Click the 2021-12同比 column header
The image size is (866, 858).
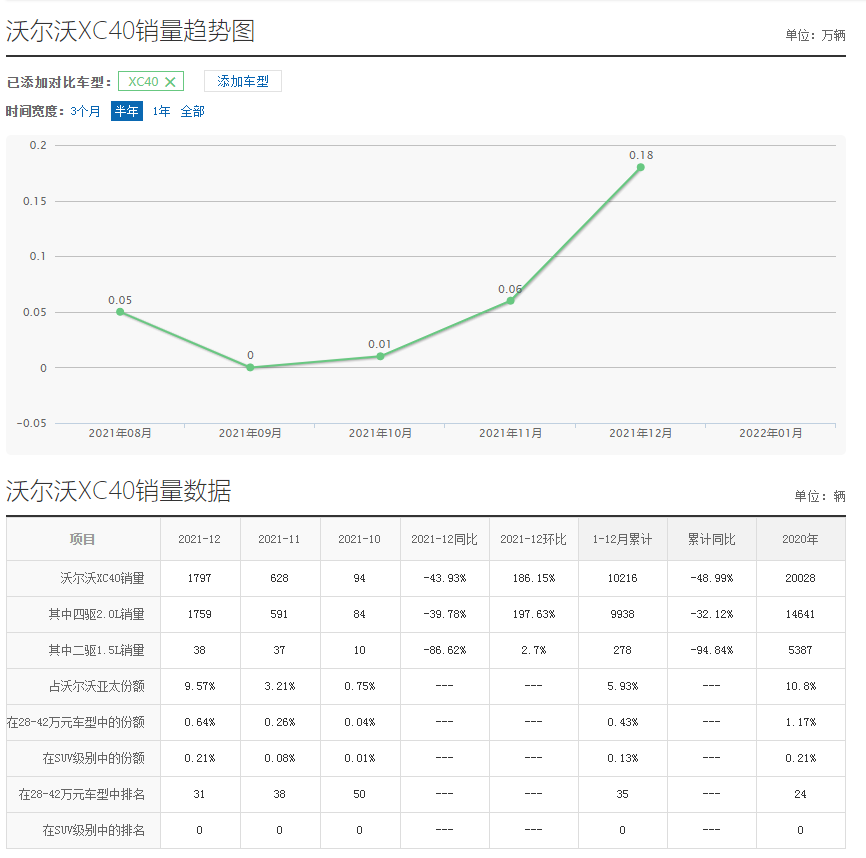point(444,539)
